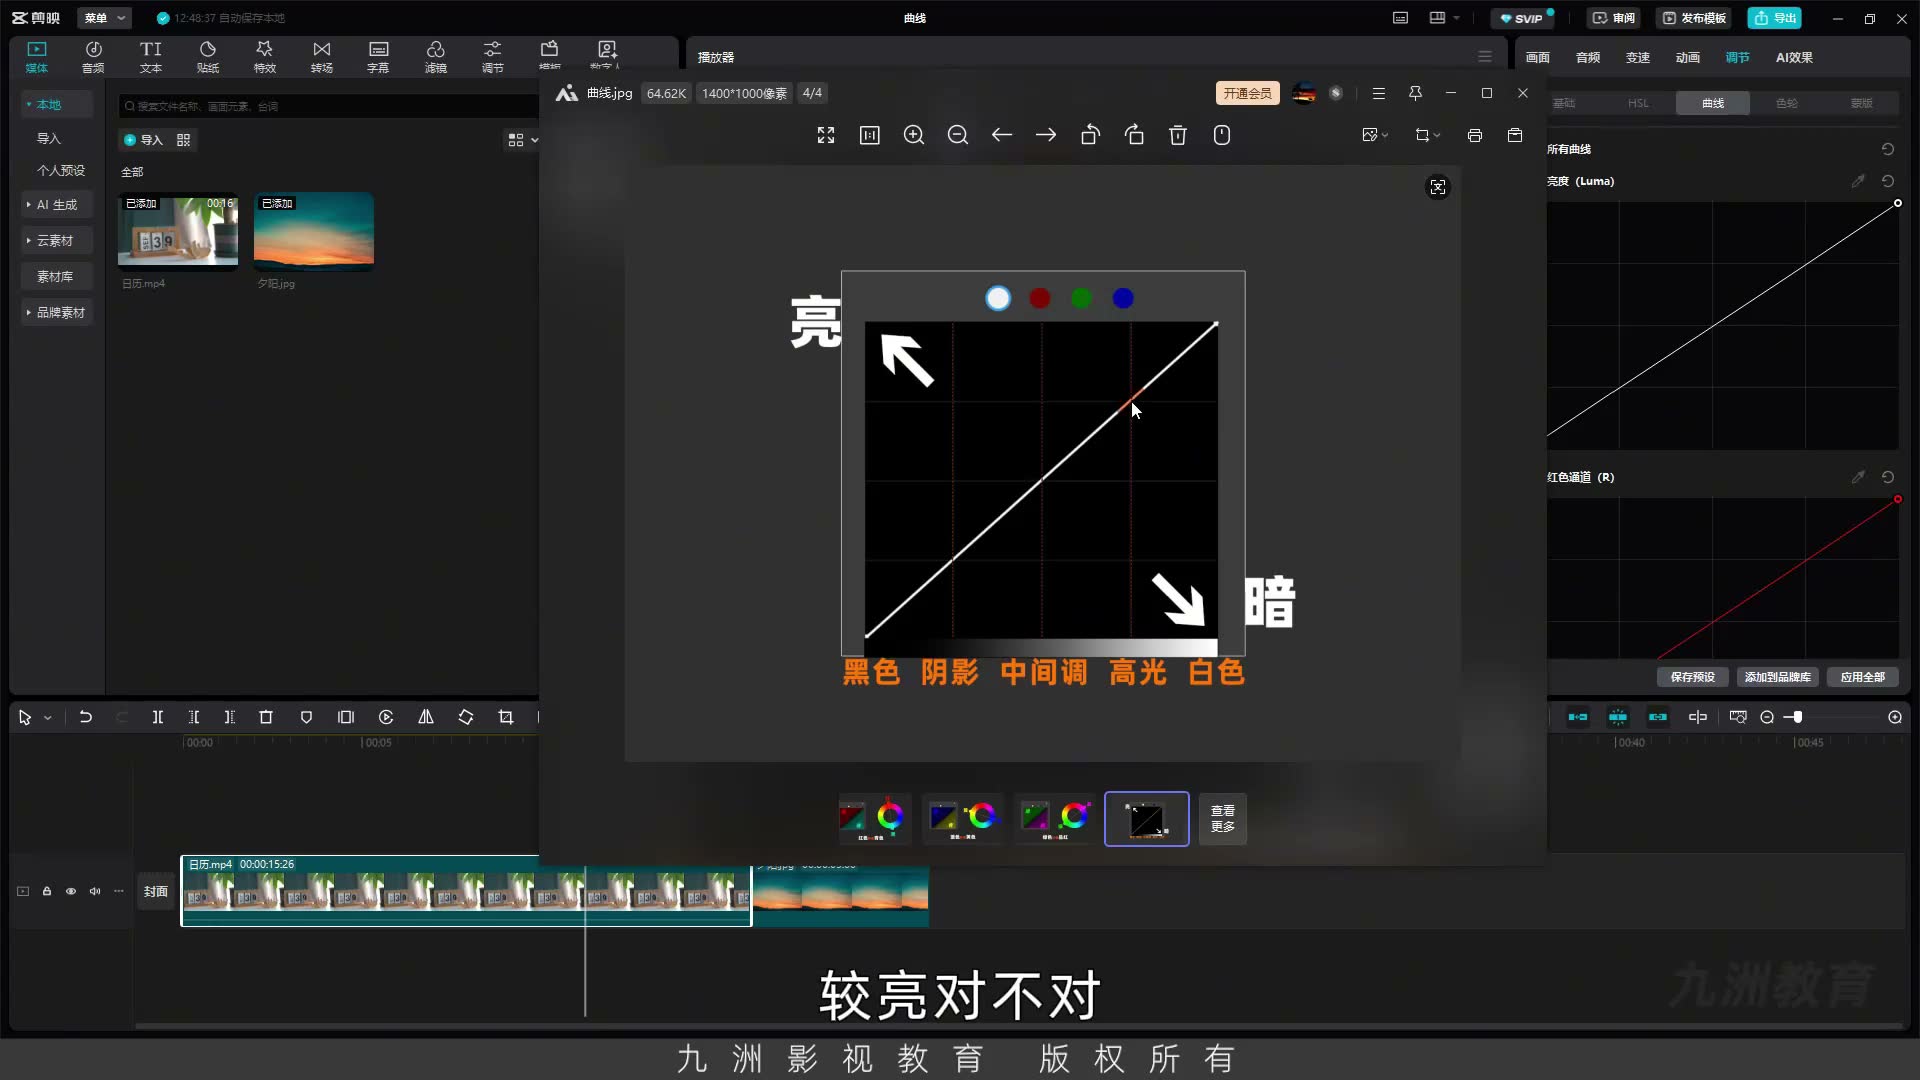Rotate image counterclockwise in viewer

point(1090,135)
